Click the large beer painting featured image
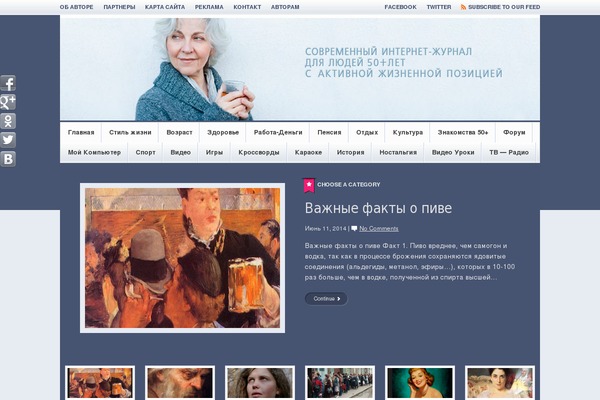The image size is (600, 400). [183, 258]
